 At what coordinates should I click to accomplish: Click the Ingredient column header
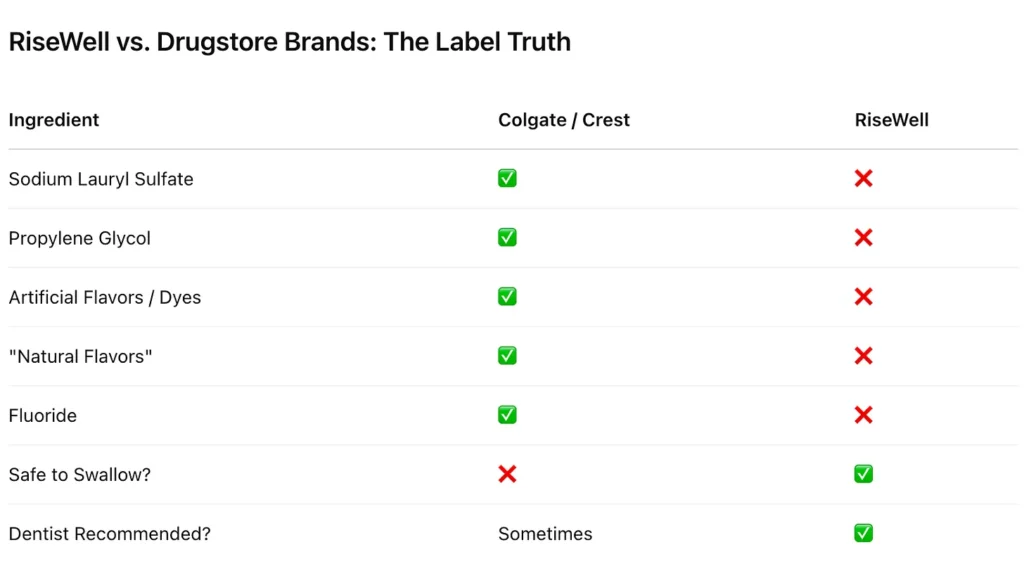tap(54, 120)
